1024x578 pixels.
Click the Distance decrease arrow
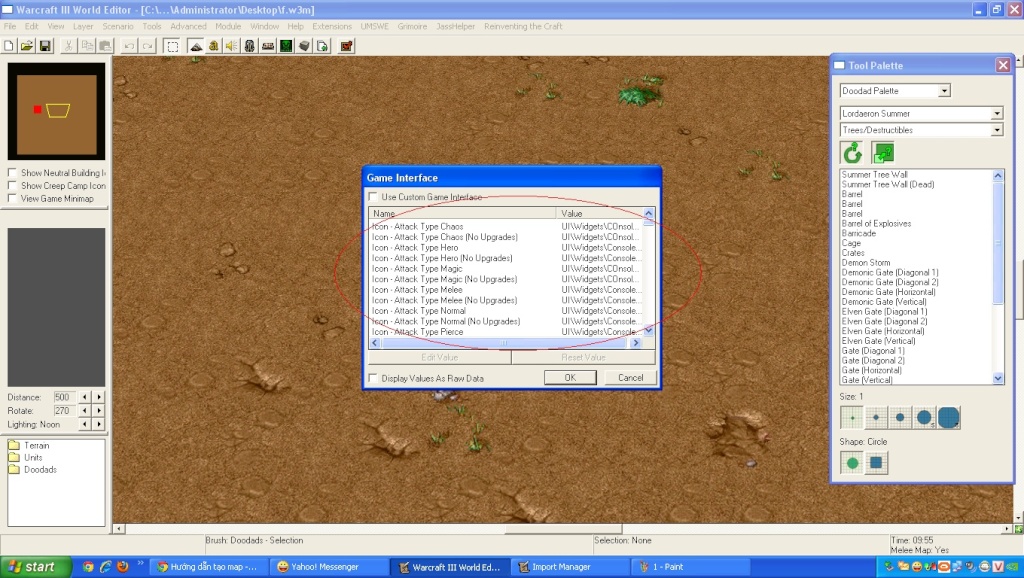pos(84,397)
